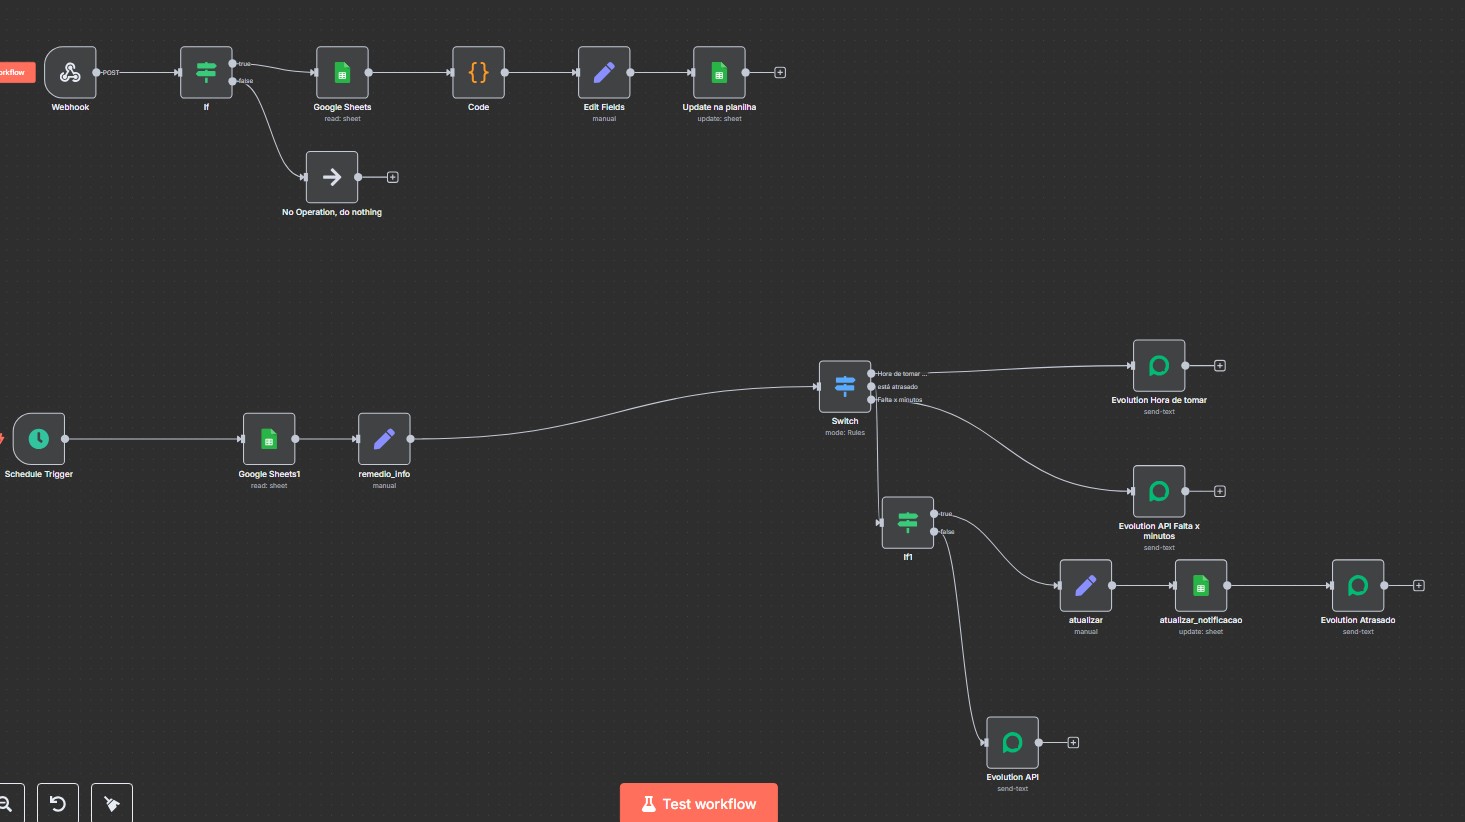Click plus connector after No Operation node
Image resolution: width=1465 pixels, height=822 pixels.
393,177
